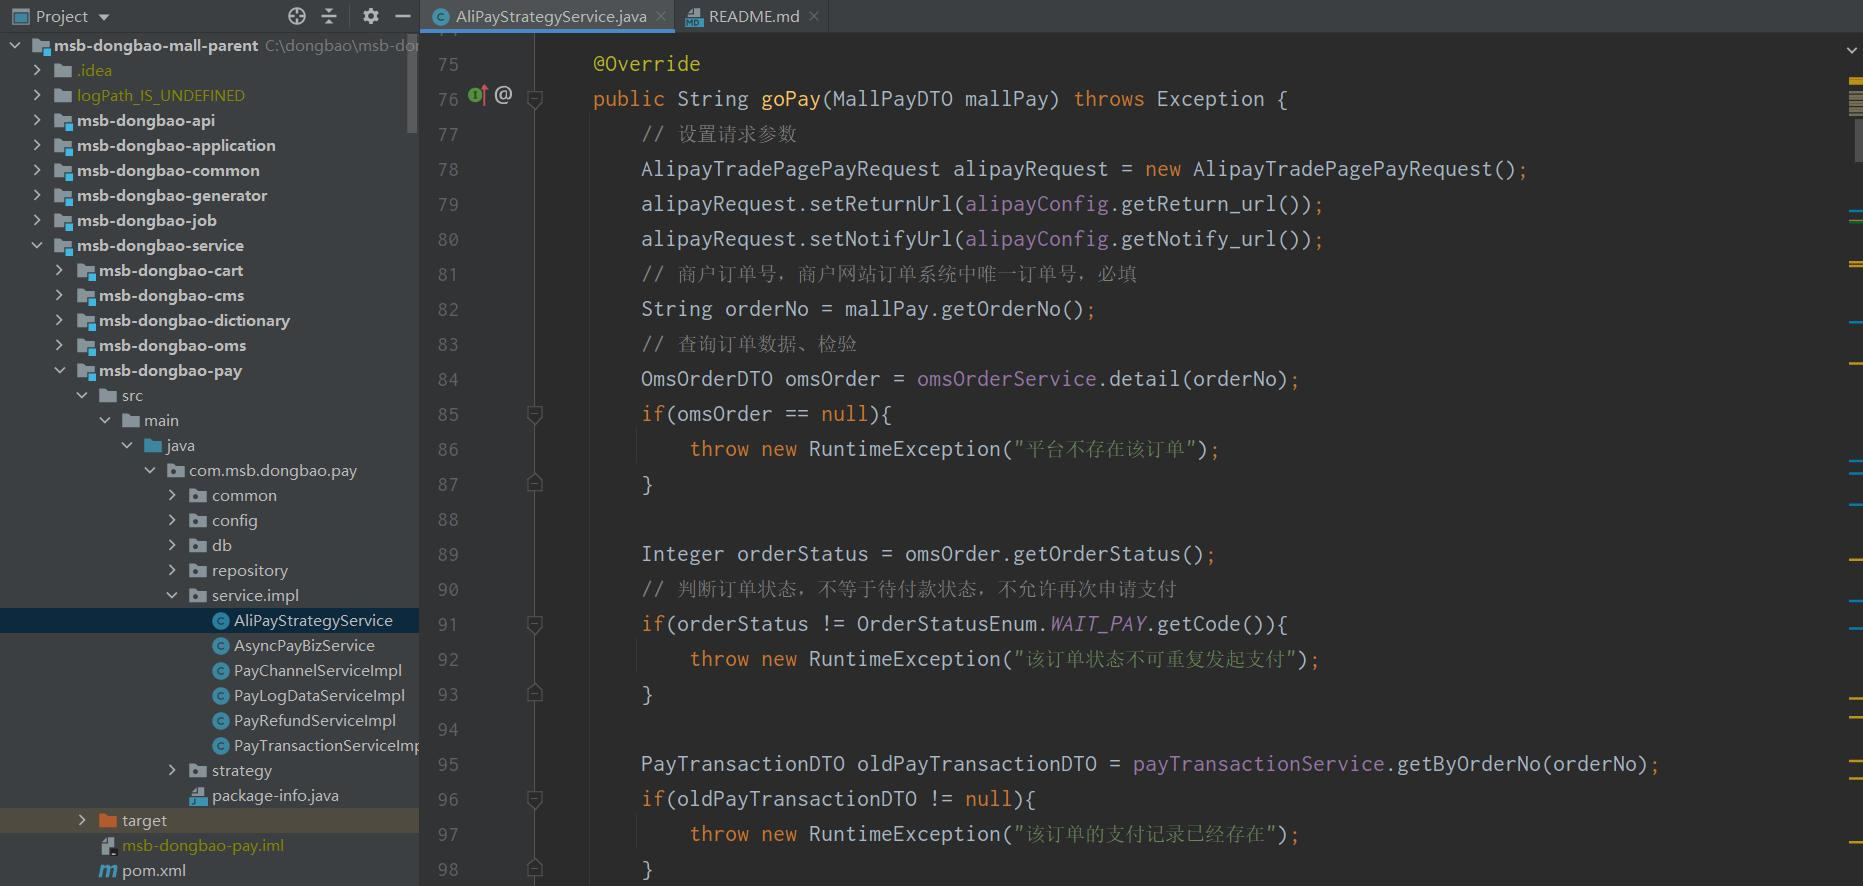
Task: Collapse the msb-dongbao-pay module
Action: (59, 370)
